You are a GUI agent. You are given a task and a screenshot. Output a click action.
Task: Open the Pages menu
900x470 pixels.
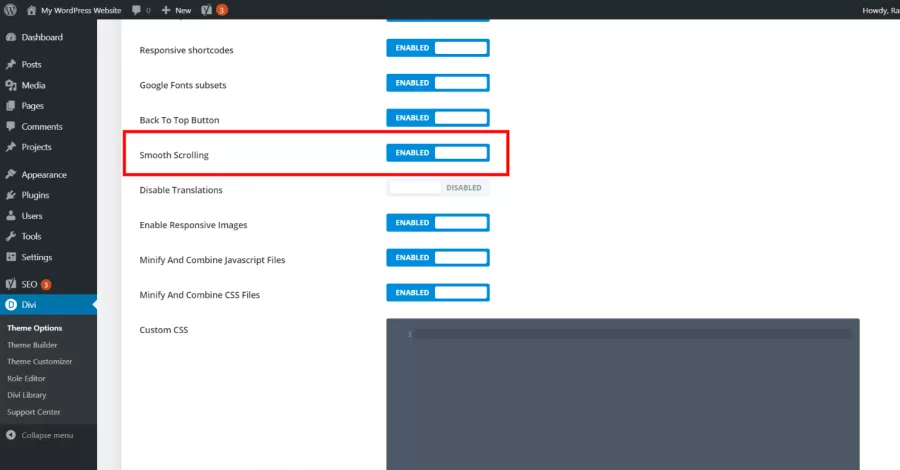pos(48,106)
